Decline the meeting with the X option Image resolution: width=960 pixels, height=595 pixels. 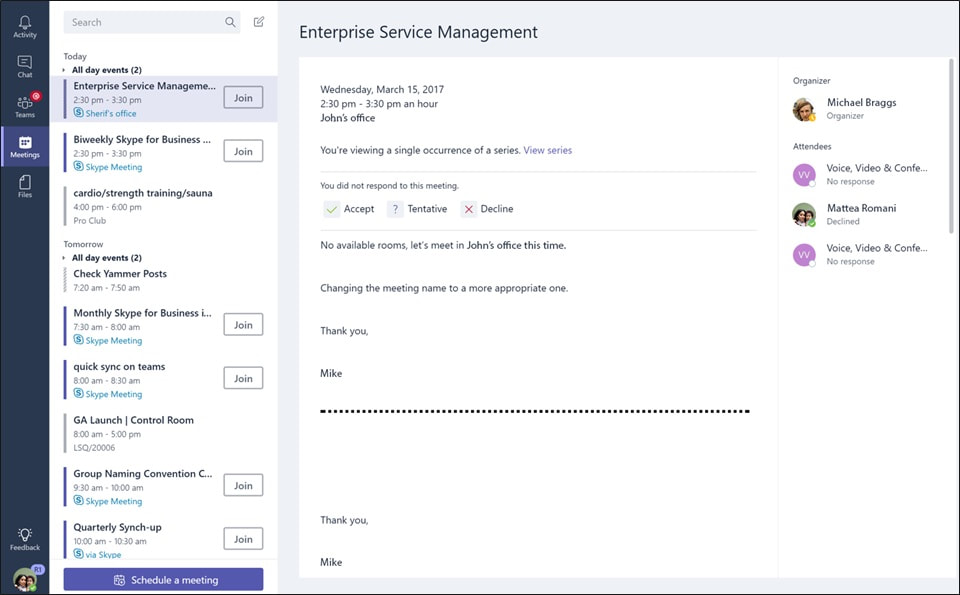coord(487,209)
